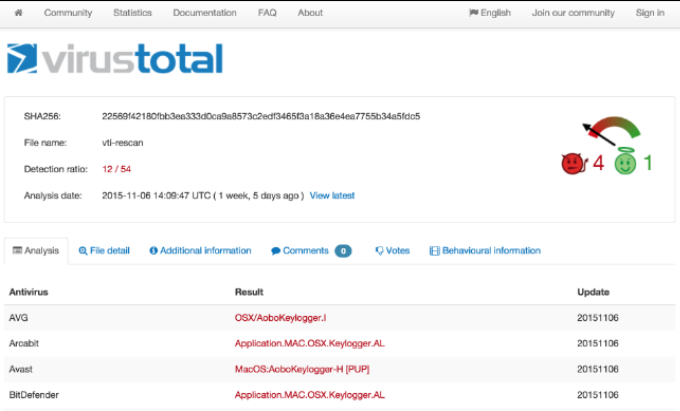Screen dimensions: 680x411
Task: Click the VirusTotal logo
Action: 115,59
